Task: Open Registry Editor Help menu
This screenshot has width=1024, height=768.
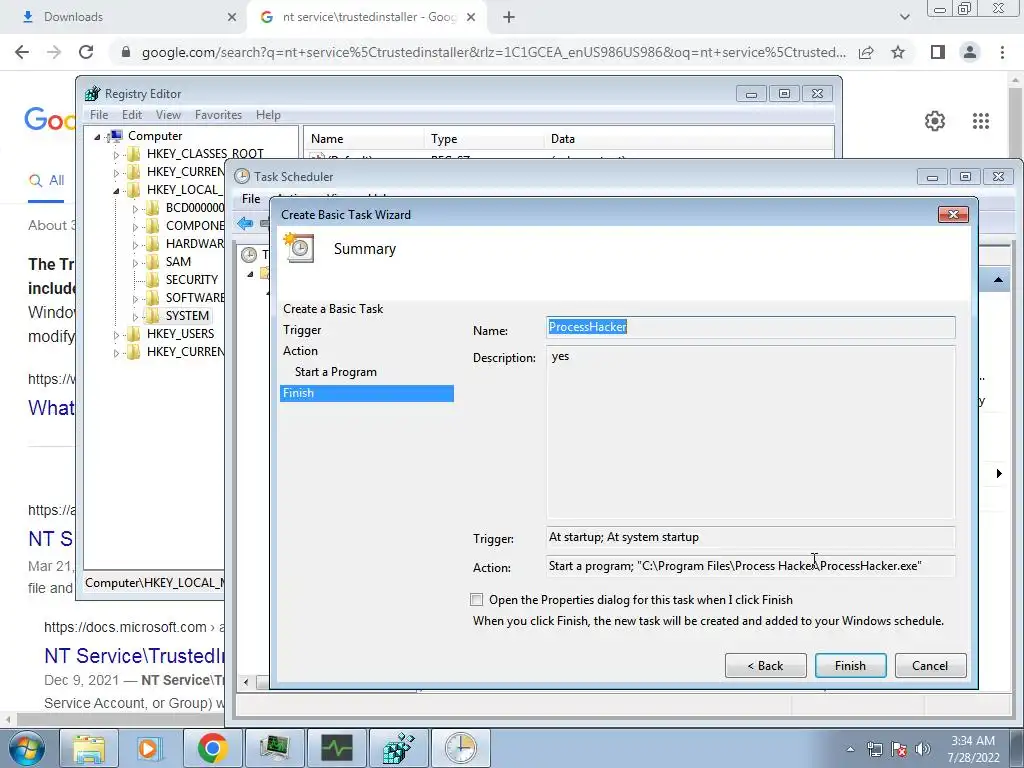Action: [268, 114]
